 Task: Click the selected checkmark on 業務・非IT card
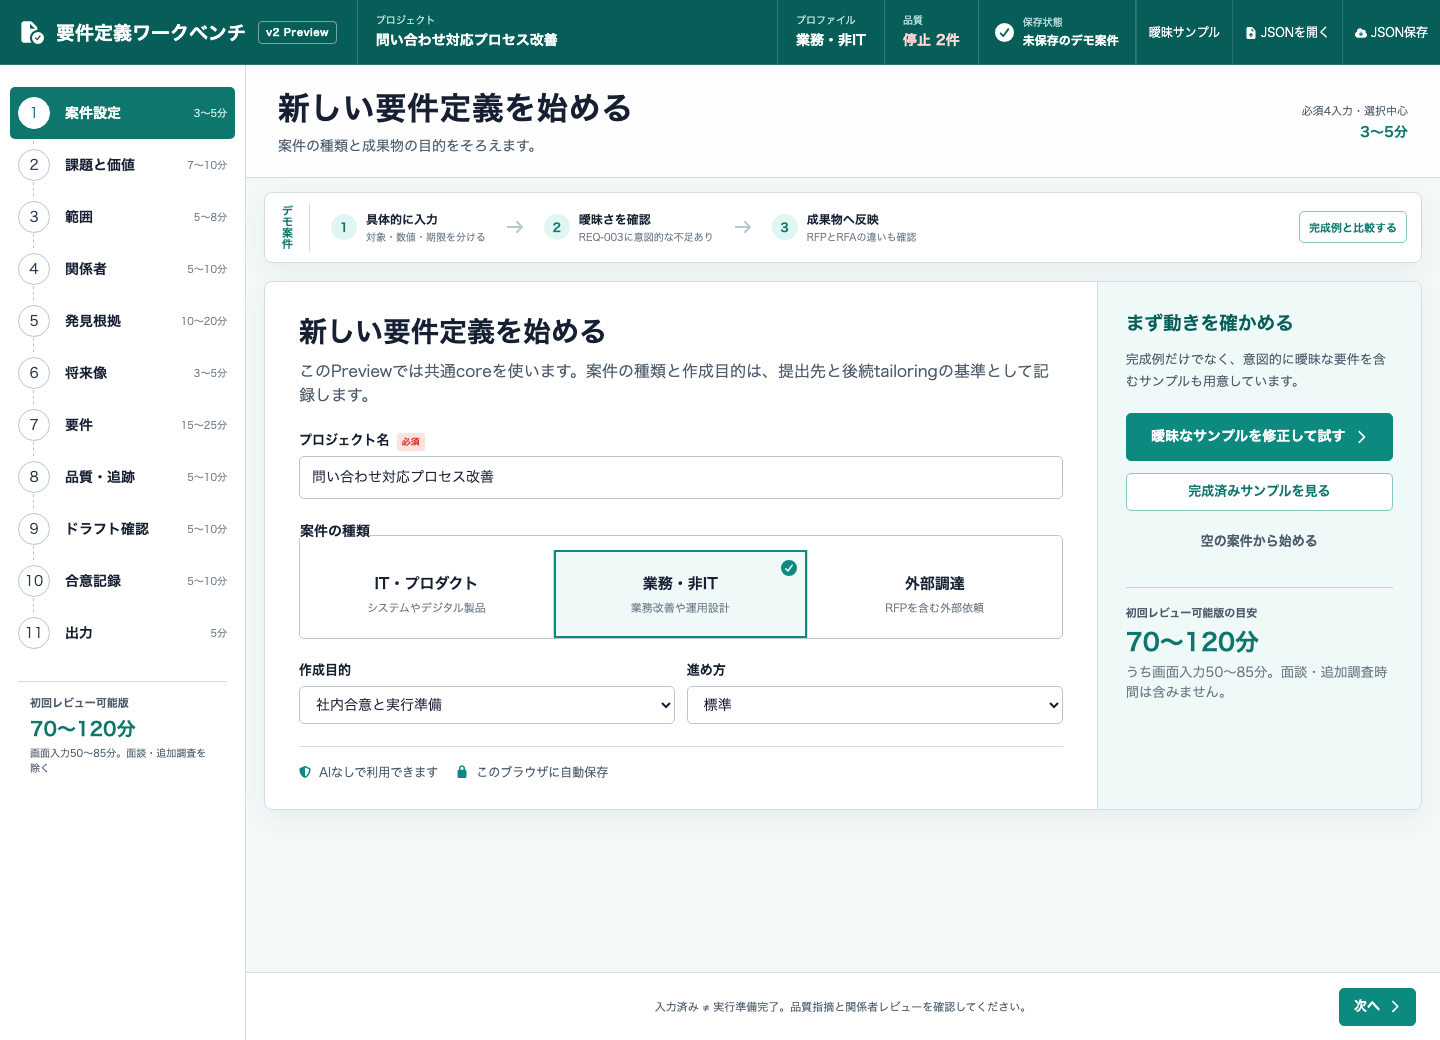[x=789, y=568]
